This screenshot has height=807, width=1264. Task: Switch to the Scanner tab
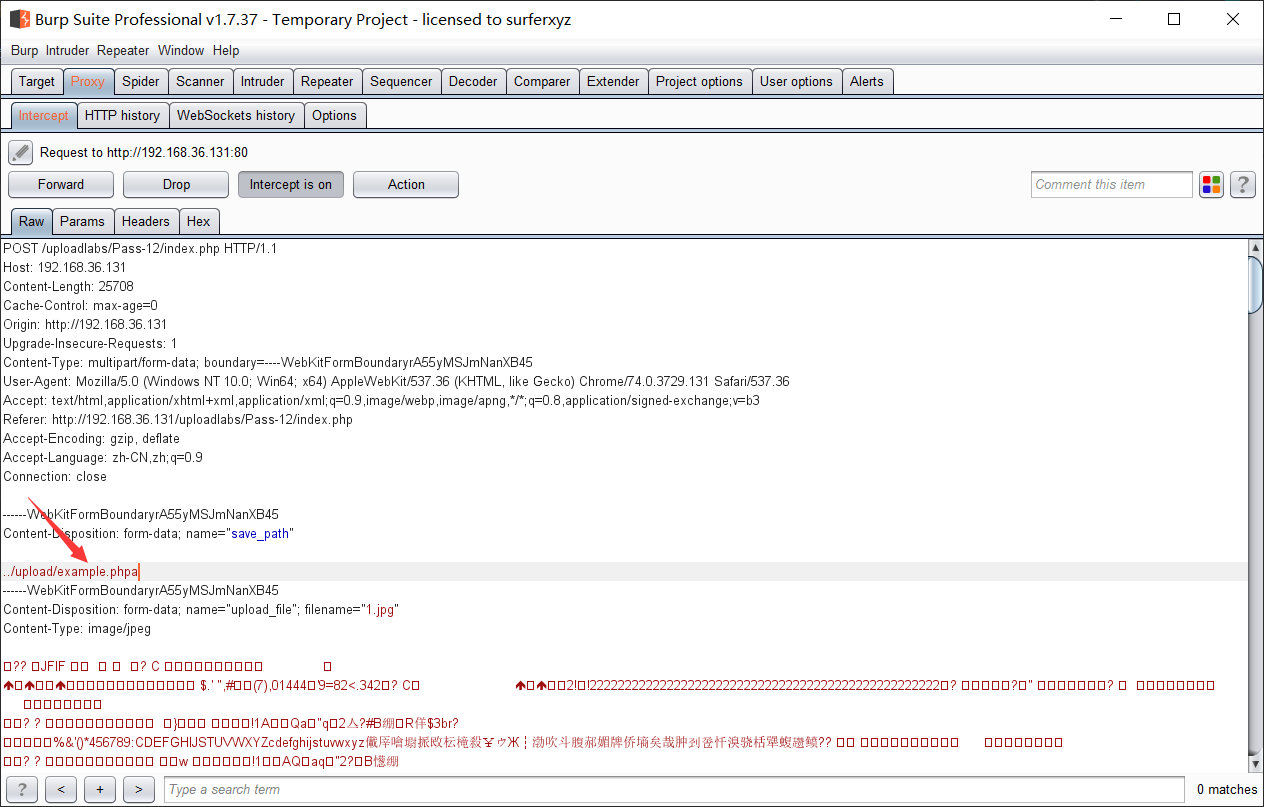click(x=201, y=81)
